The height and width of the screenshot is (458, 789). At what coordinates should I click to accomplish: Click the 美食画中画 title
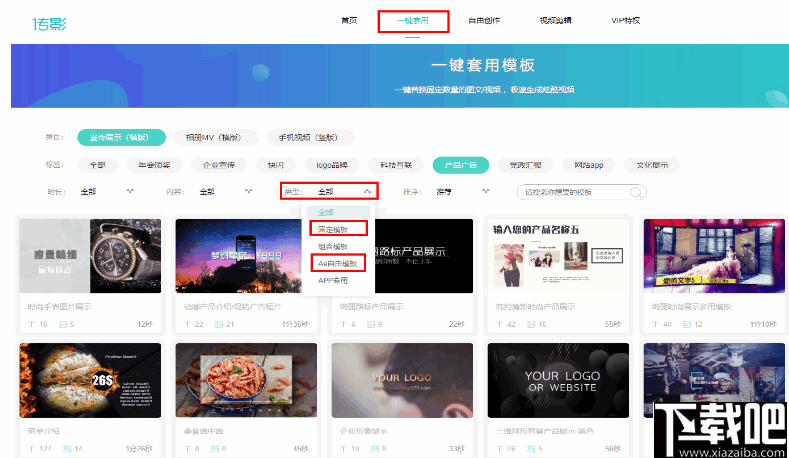204,431
